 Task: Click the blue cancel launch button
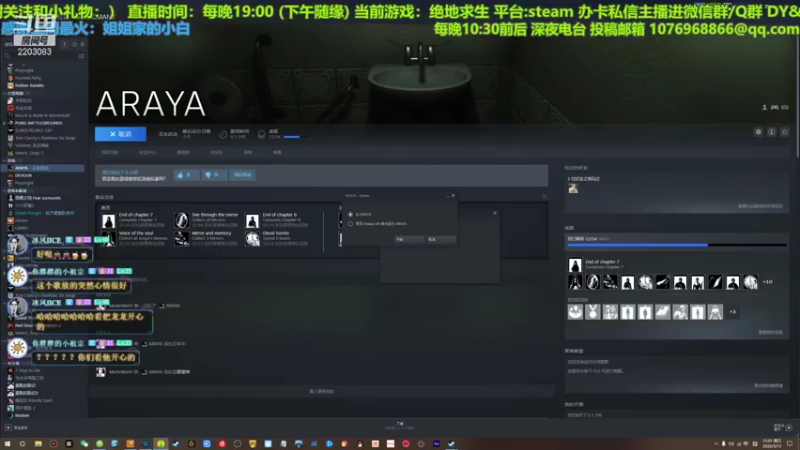(x=120, y=134)
